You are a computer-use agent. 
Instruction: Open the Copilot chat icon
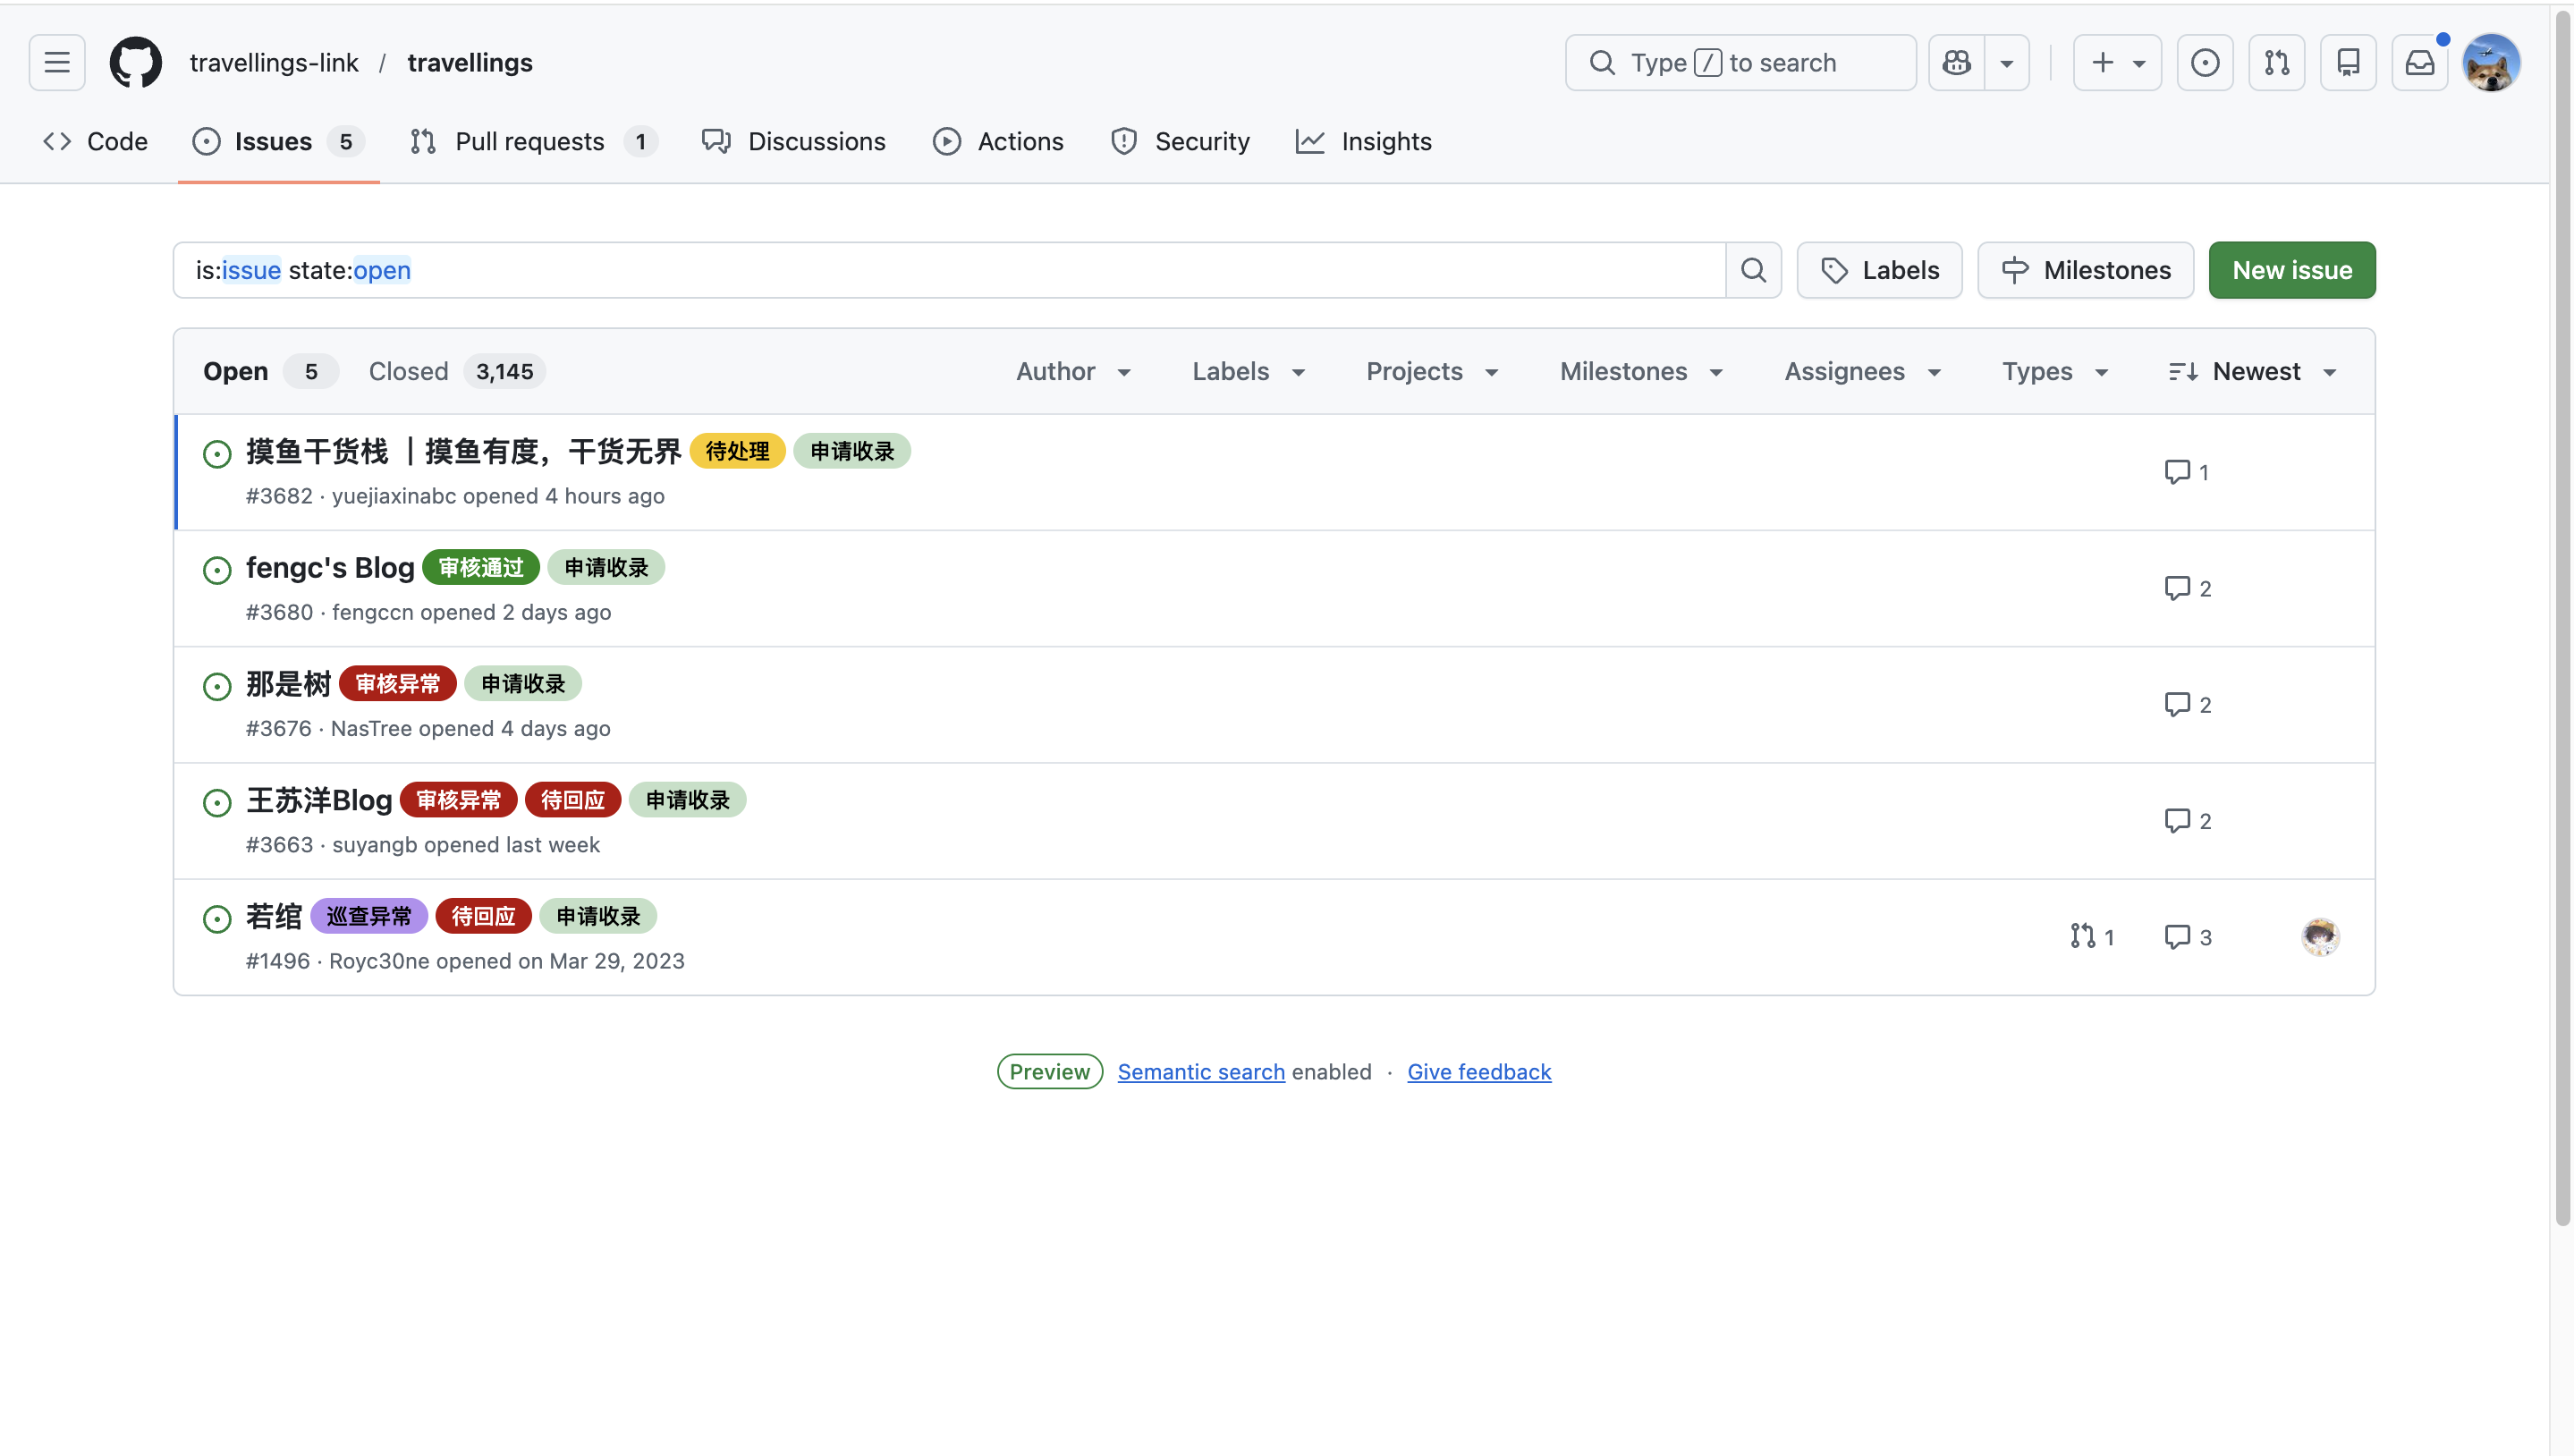tap(1956, 63)
